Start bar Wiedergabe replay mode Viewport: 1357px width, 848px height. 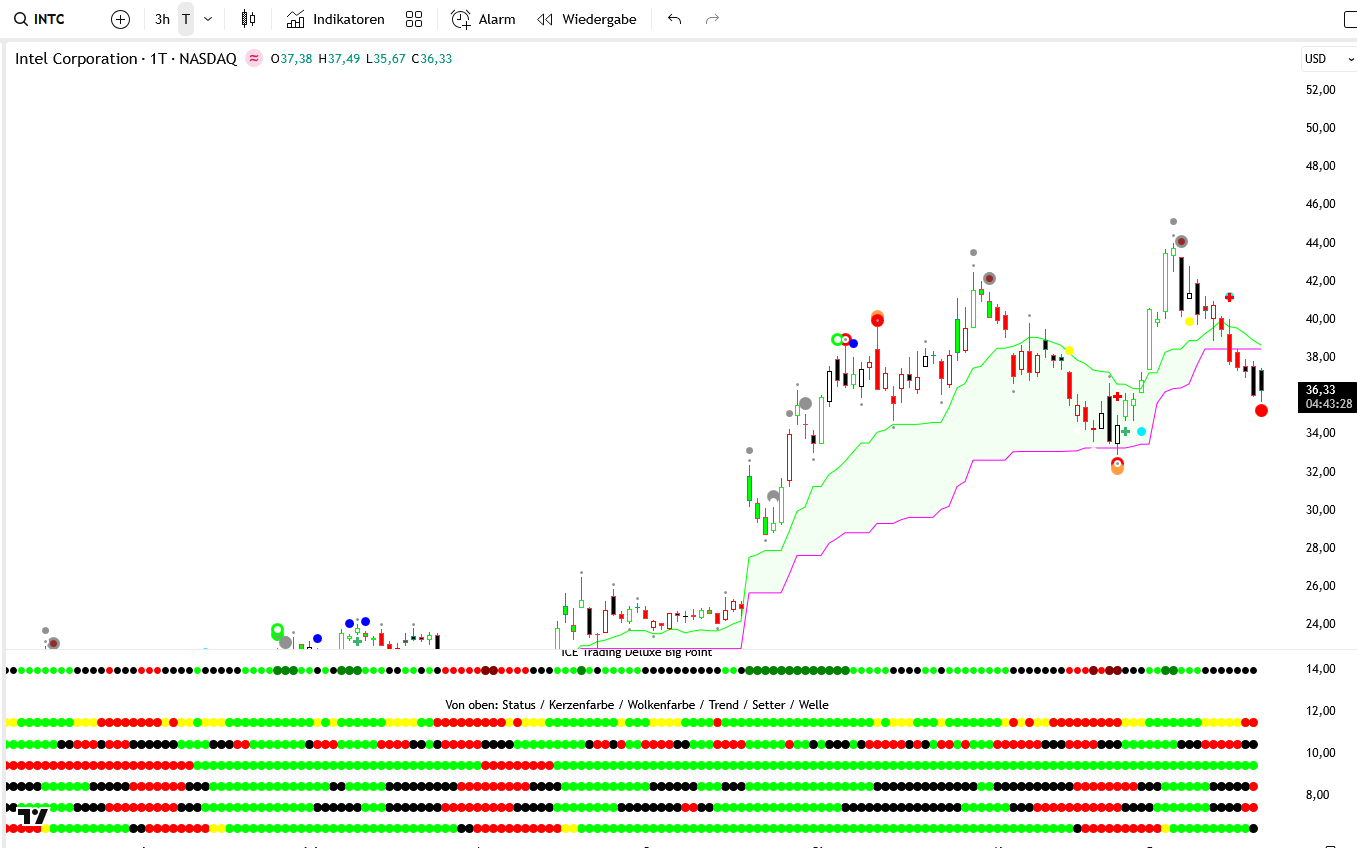587,19
